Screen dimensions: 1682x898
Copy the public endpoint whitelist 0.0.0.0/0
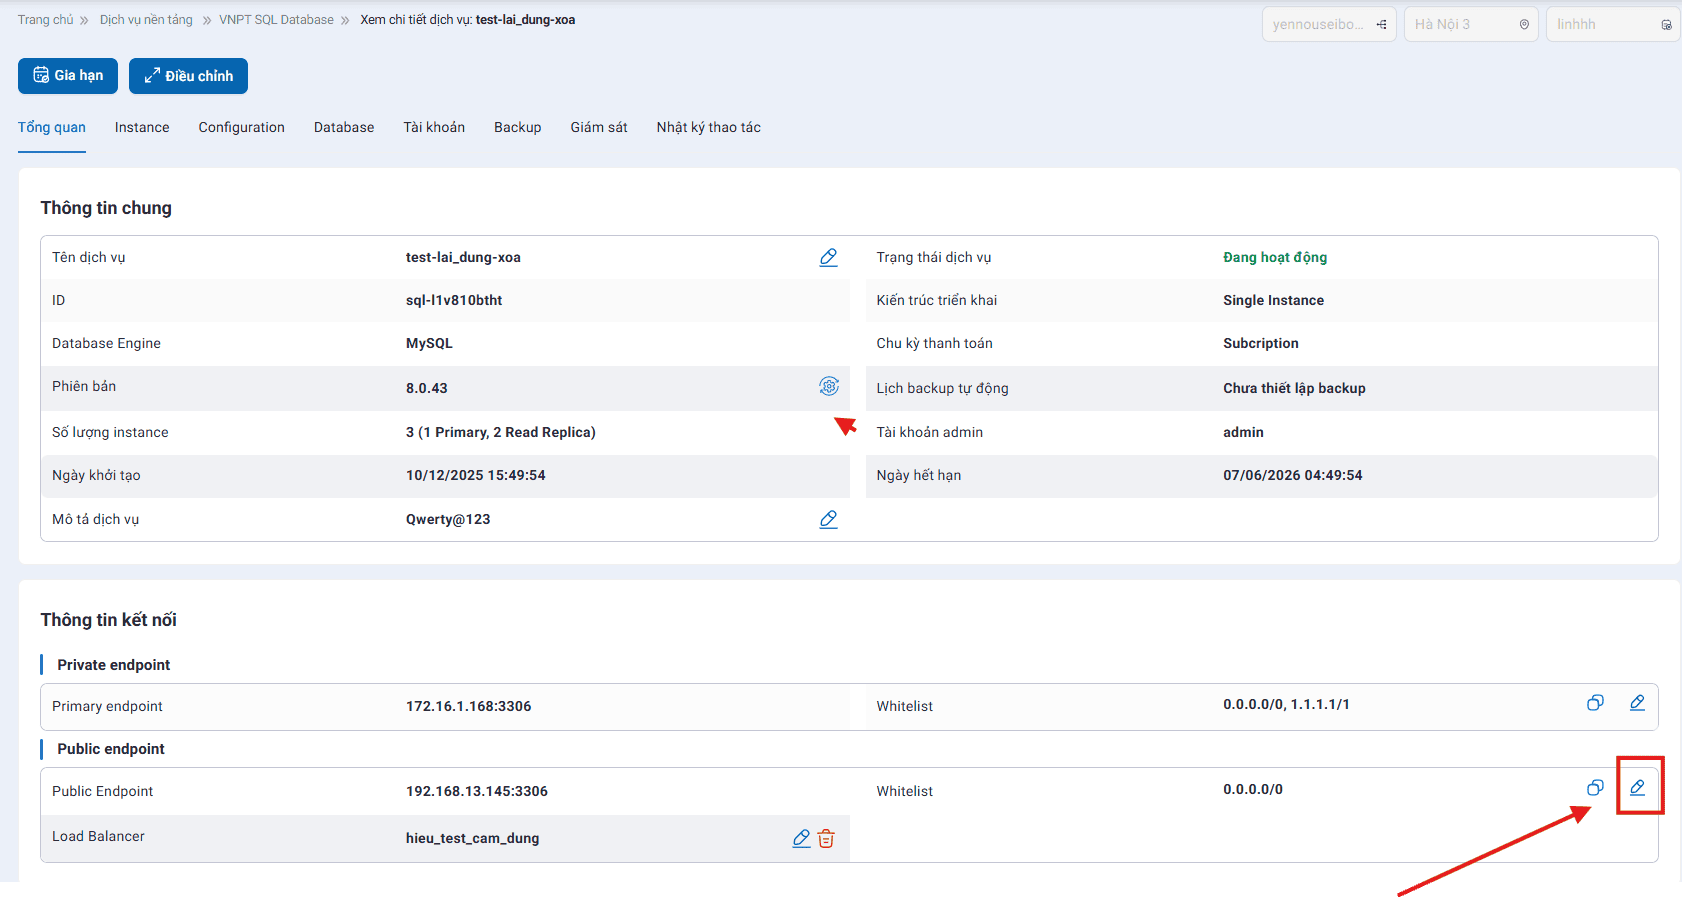1595,788
